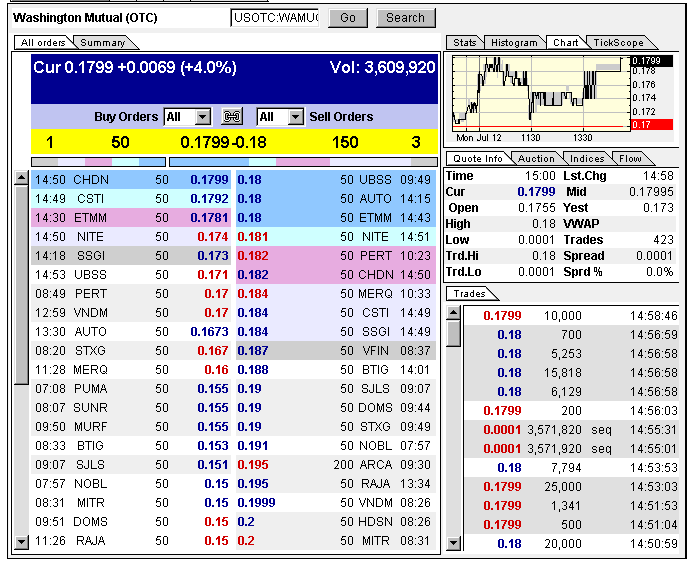Open the Histogram tab
Image resolution: width=690 pixels, height=562 pixels.
(516, 43)
